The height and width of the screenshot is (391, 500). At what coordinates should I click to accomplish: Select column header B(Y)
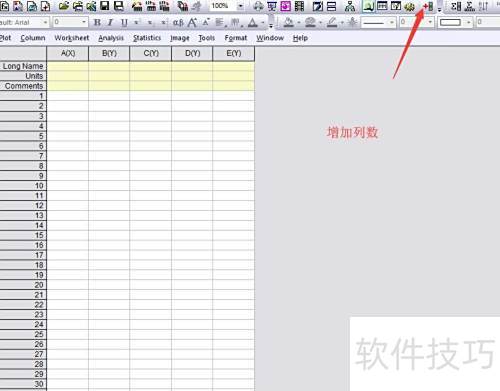[x=109, y=53]
